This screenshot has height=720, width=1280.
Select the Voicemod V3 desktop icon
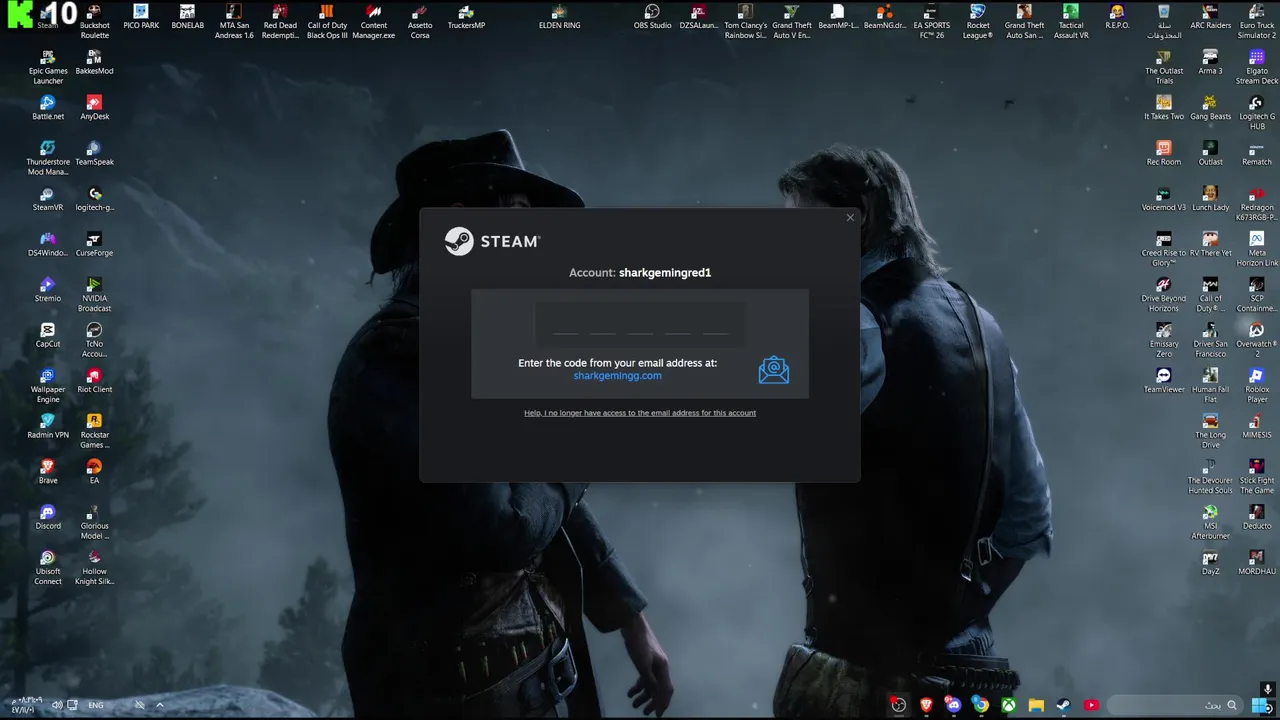tap(1164, 198)
